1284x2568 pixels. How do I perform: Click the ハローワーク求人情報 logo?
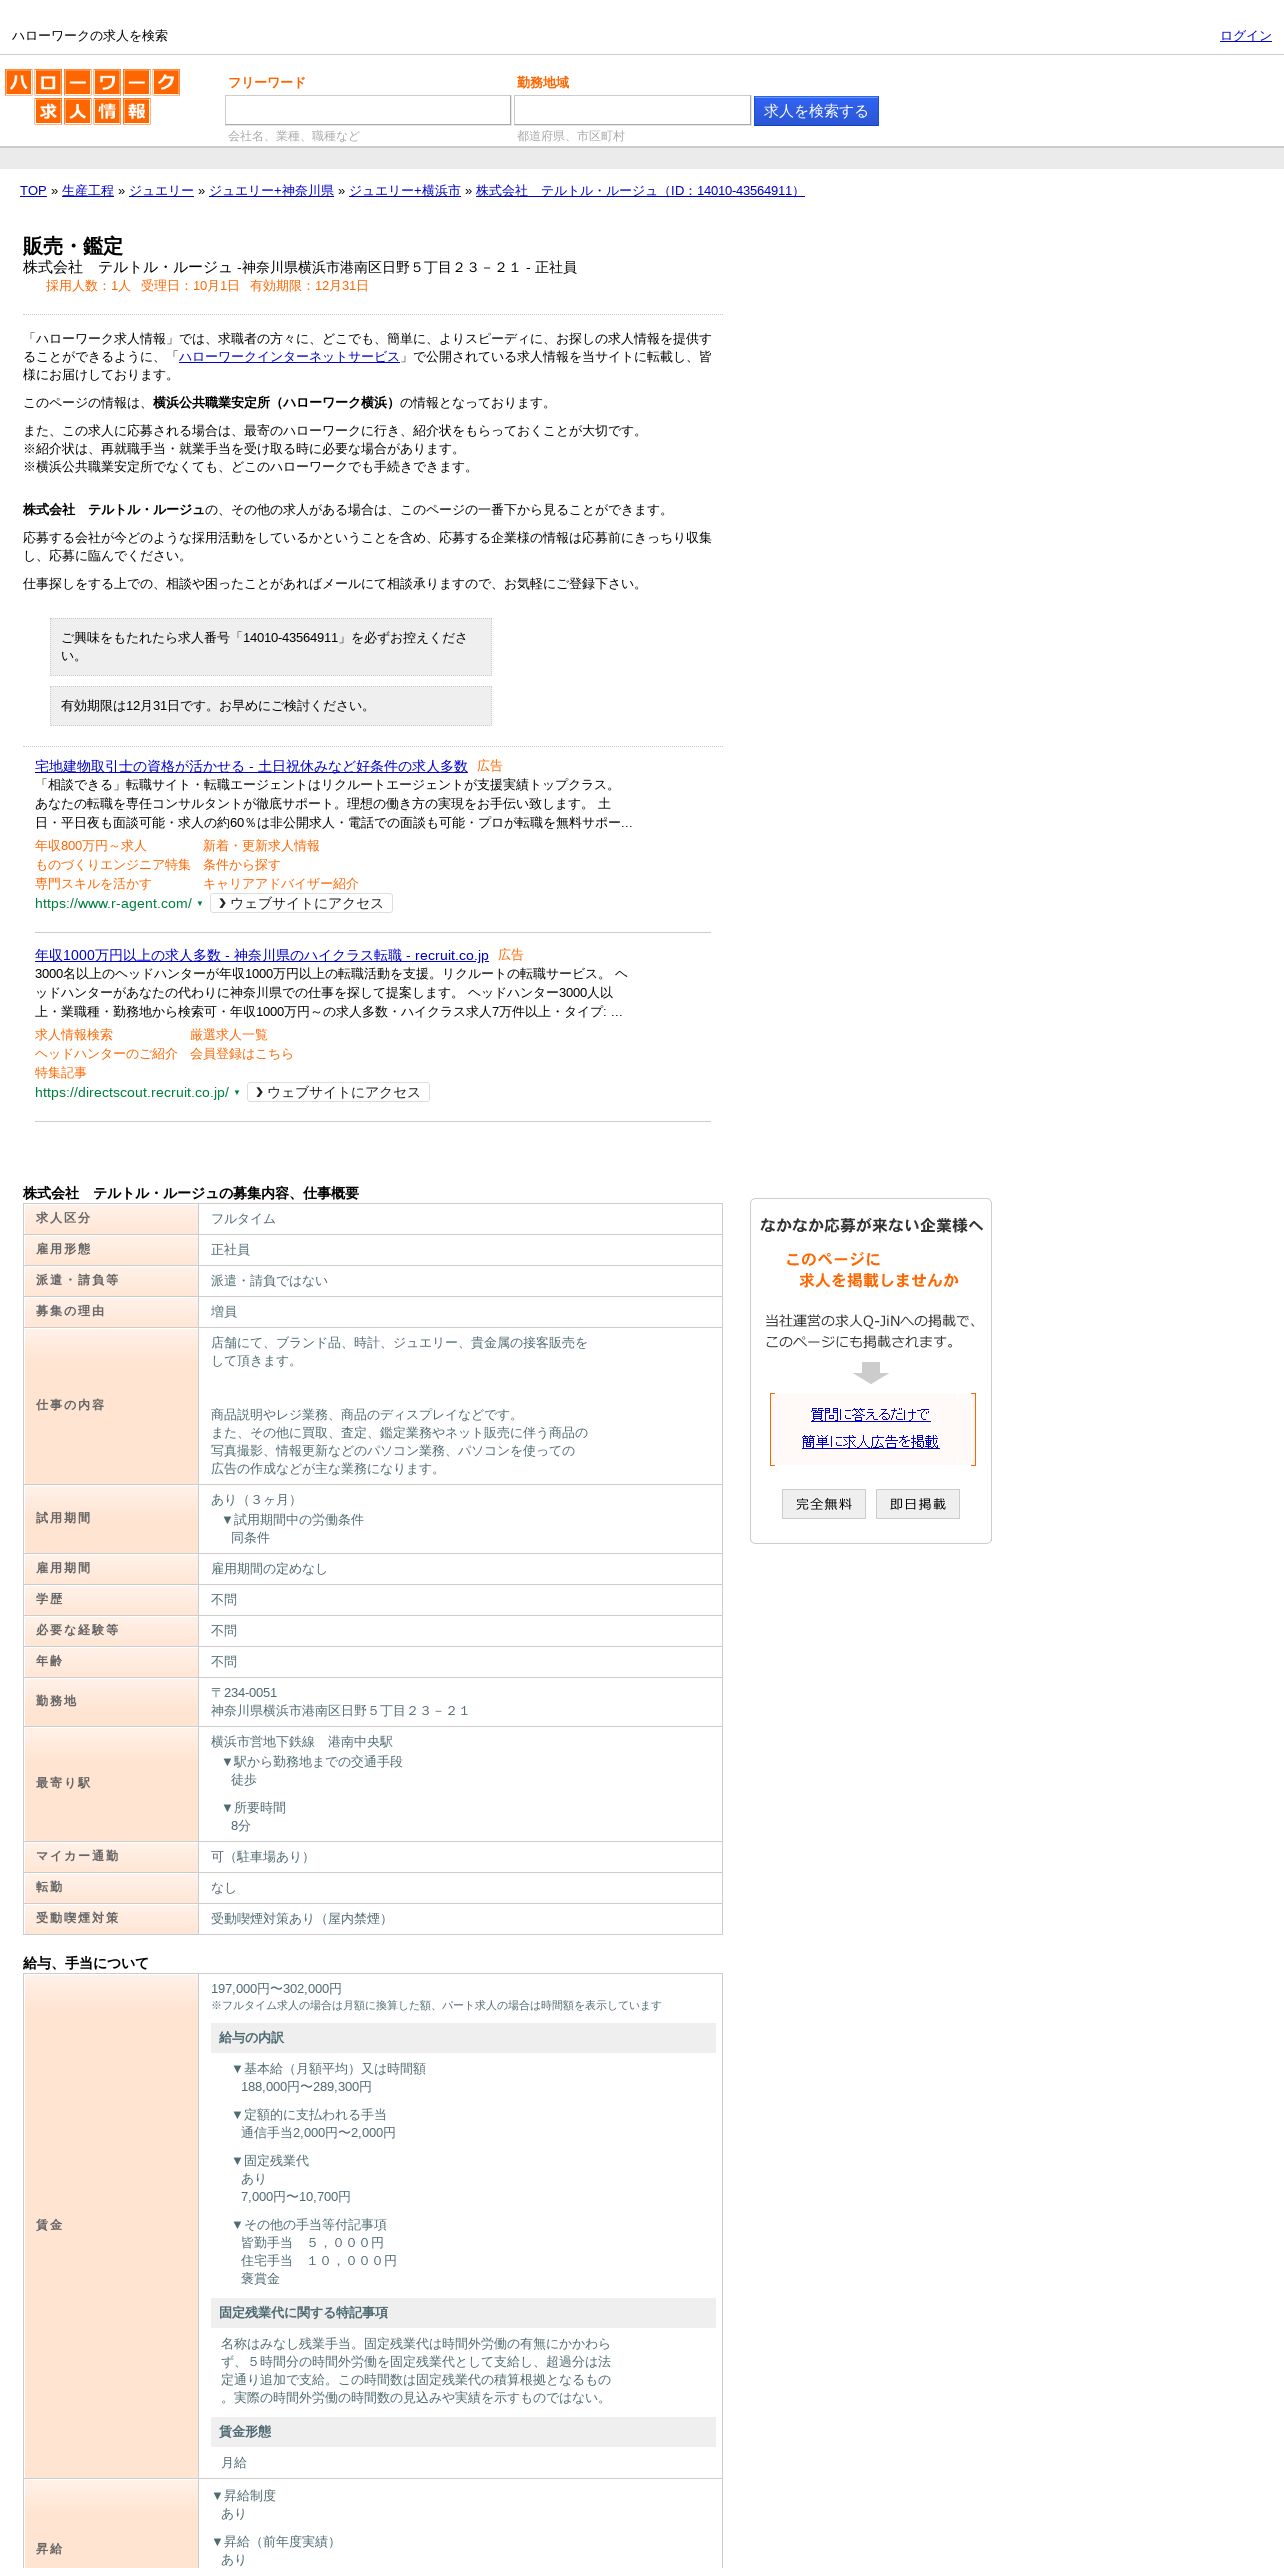click(92, 96)
